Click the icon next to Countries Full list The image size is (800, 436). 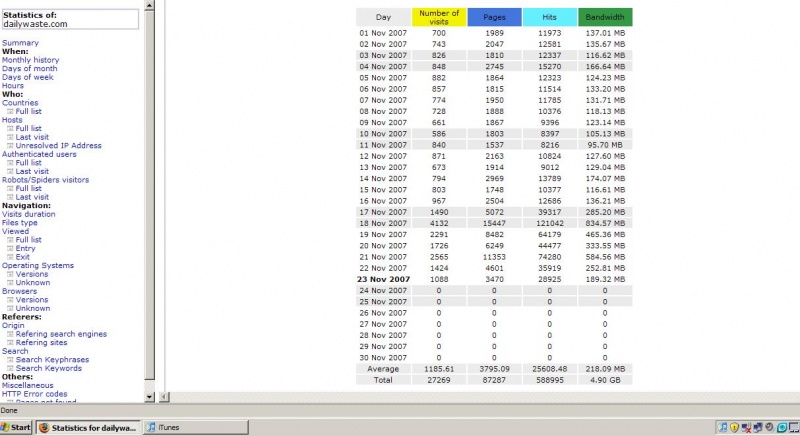[11, 111]
